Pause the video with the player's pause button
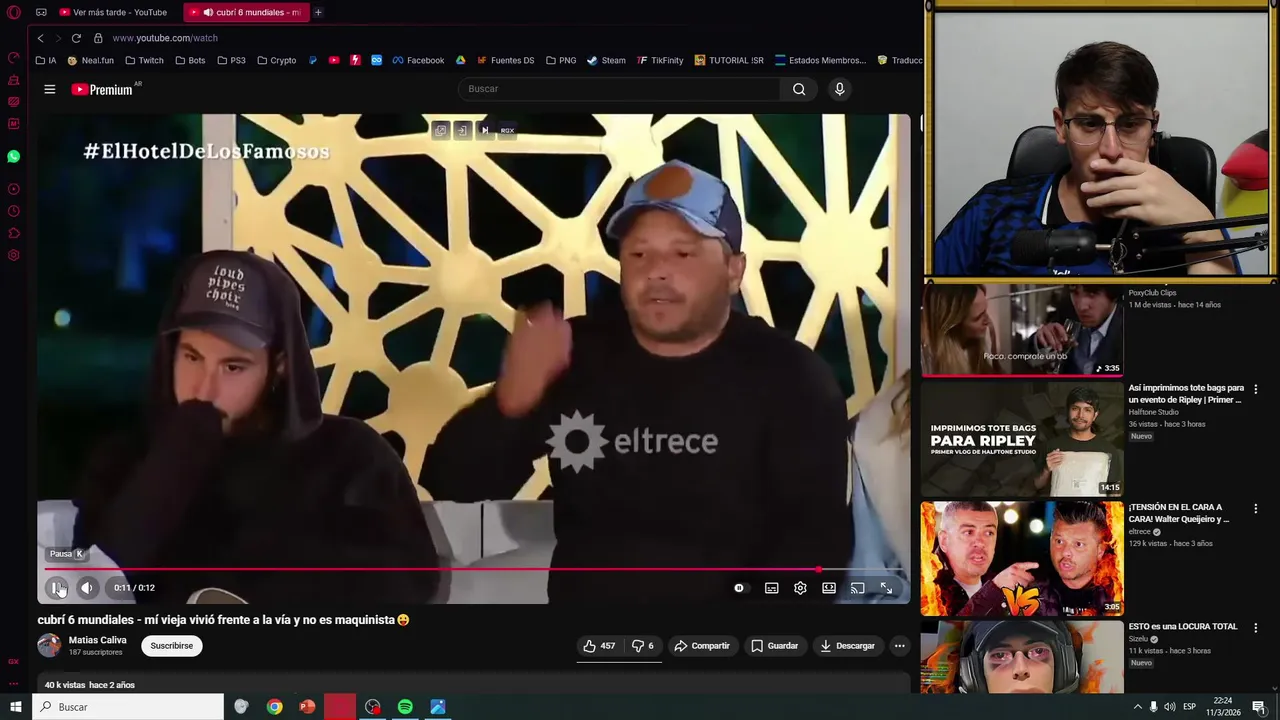 [x=57, y=588]
